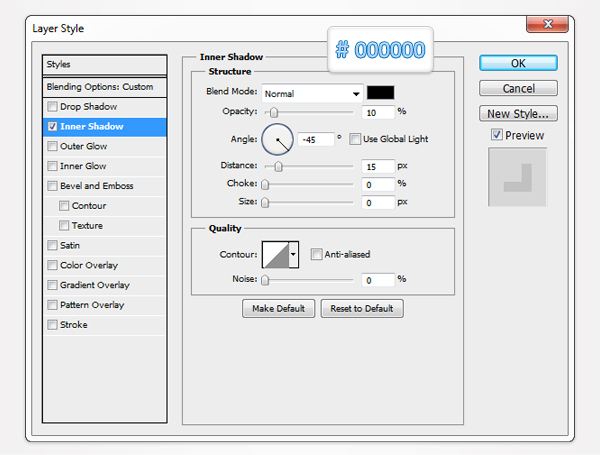Open the Blend Mode dropdown

[x=312, y=93]
